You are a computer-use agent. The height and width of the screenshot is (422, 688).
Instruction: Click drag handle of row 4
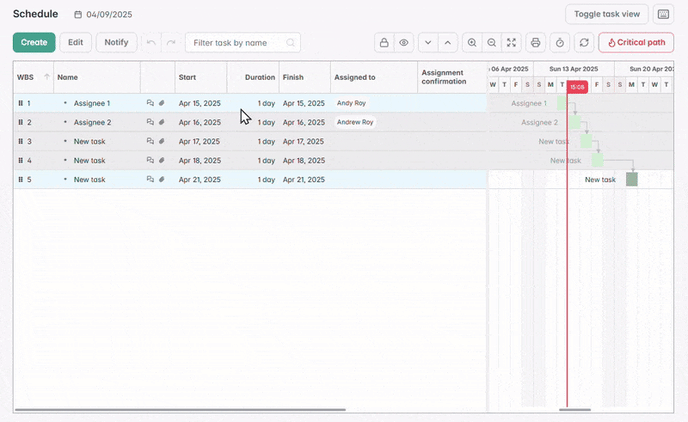(20, 161)
